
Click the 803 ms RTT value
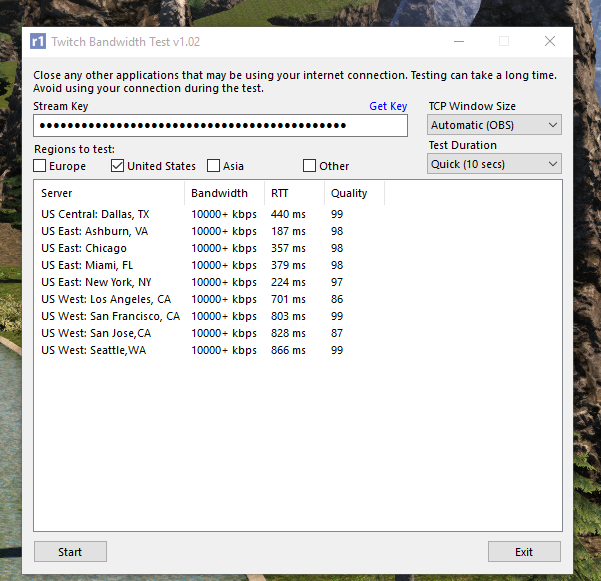[288, 316]
